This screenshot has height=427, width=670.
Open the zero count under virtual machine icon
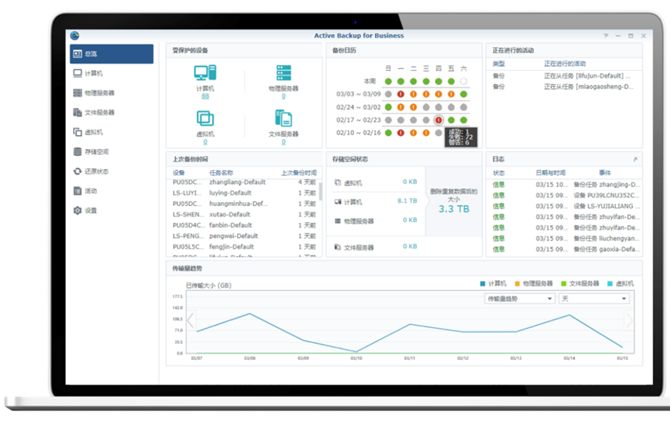(205, 142)
